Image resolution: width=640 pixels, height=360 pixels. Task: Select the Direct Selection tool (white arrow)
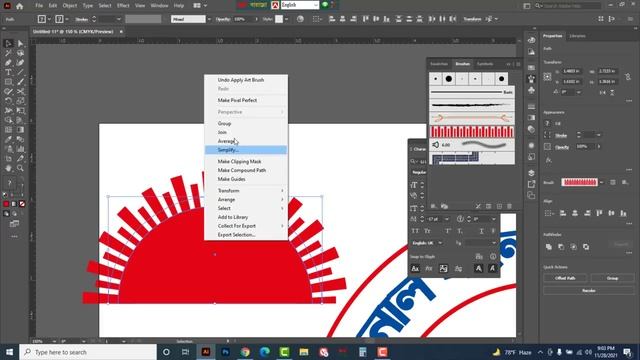pos(20,43)
